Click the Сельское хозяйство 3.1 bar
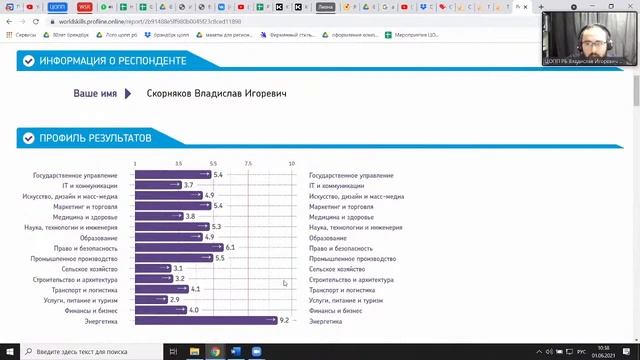Image resolution: width=640 pixels, height=360 pixels. (x=153, y=268)
